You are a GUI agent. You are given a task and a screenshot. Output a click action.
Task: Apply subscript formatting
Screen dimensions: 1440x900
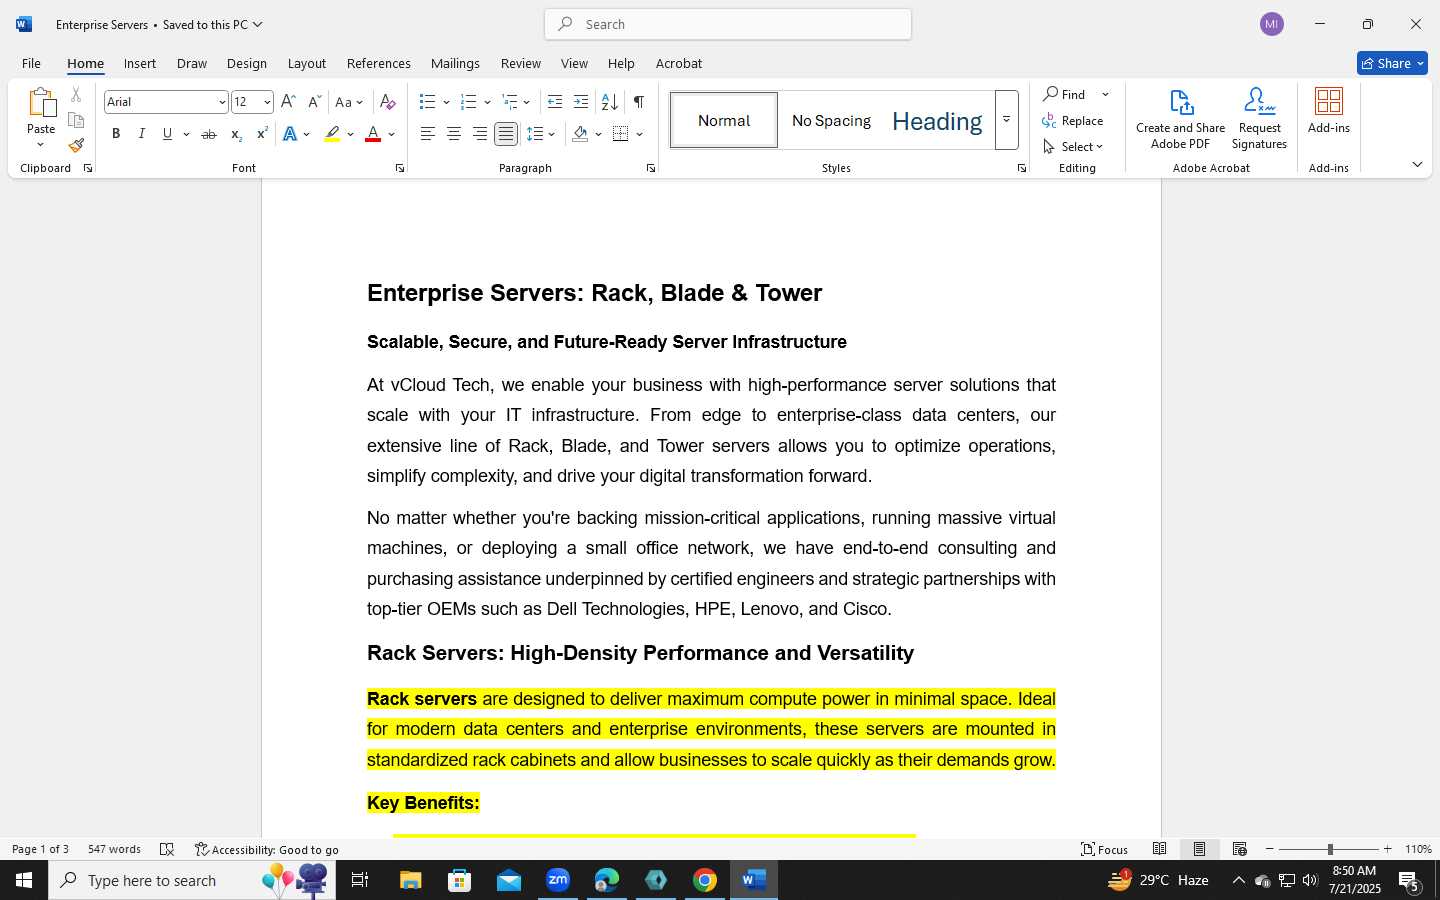coord(236,134)
